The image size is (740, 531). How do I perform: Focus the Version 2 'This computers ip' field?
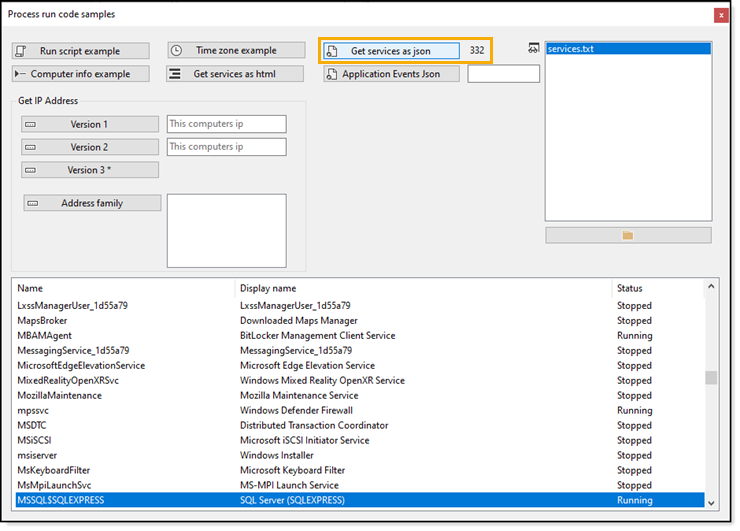[227, 147]
